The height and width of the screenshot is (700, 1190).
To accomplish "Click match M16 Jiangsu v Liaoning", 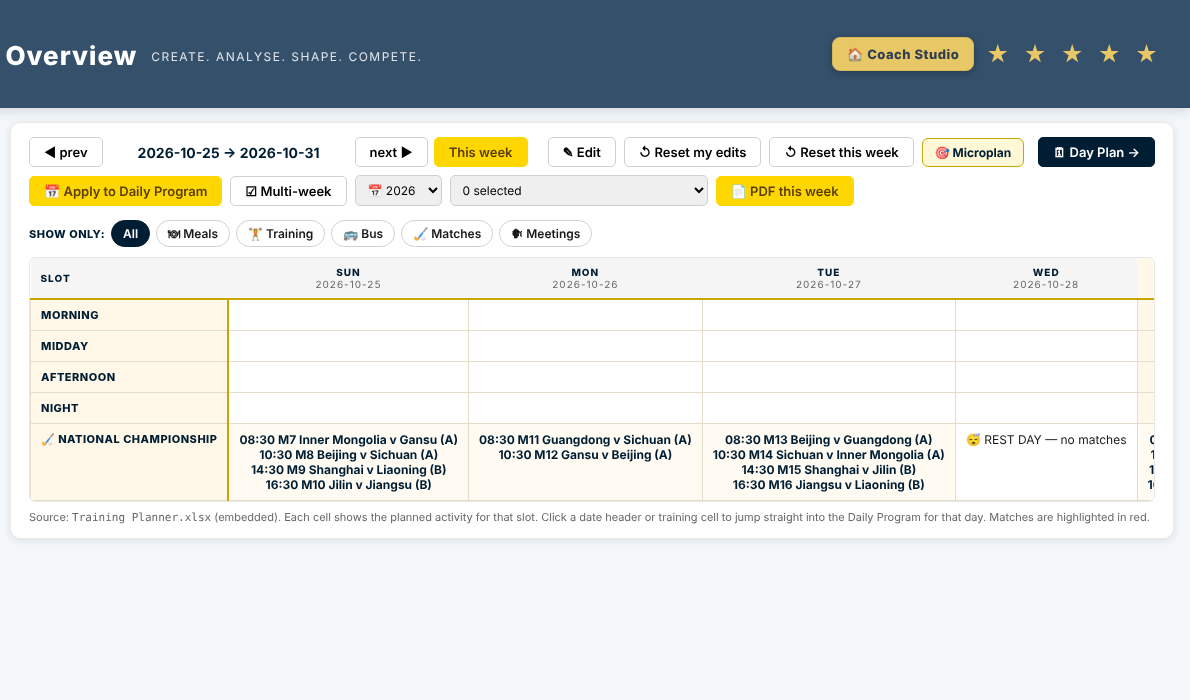I will (829, 484).
